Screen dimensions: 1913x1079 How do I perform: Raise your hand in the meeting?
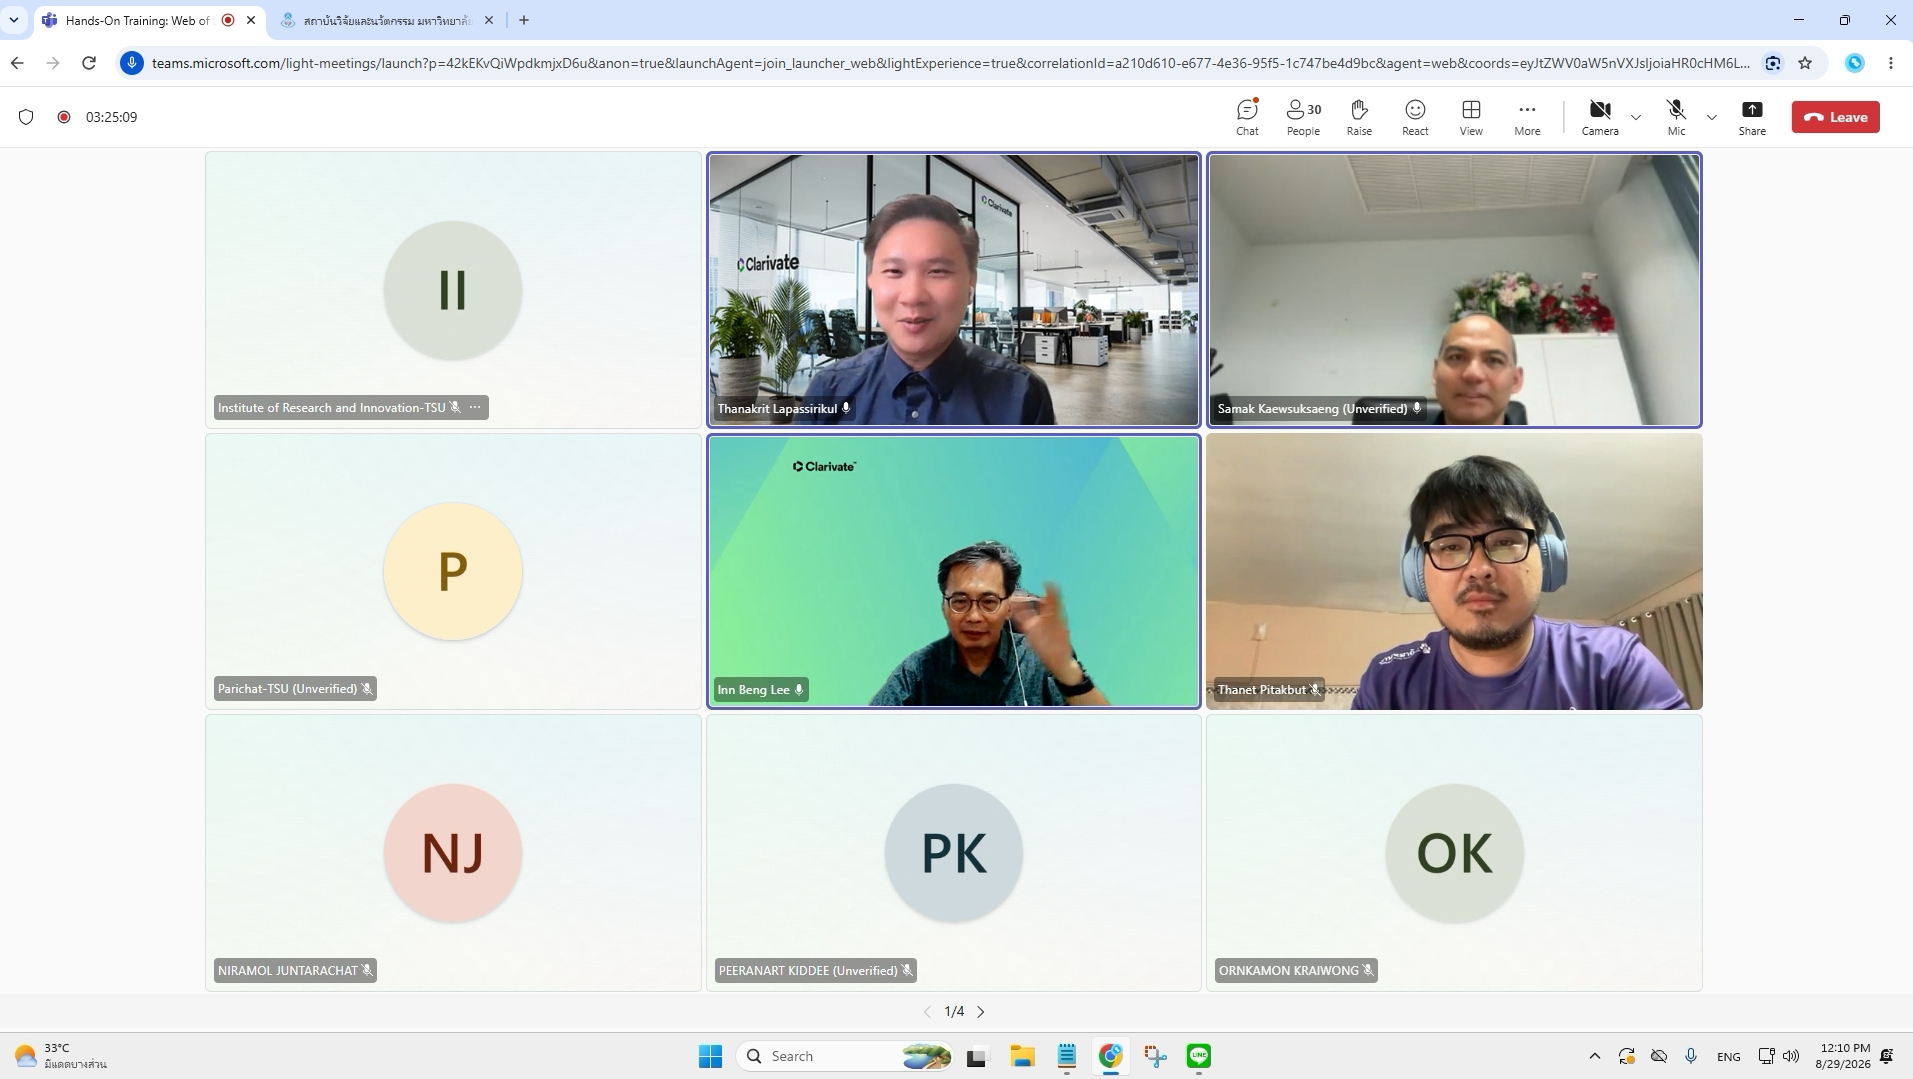(x=1359, y=117)
